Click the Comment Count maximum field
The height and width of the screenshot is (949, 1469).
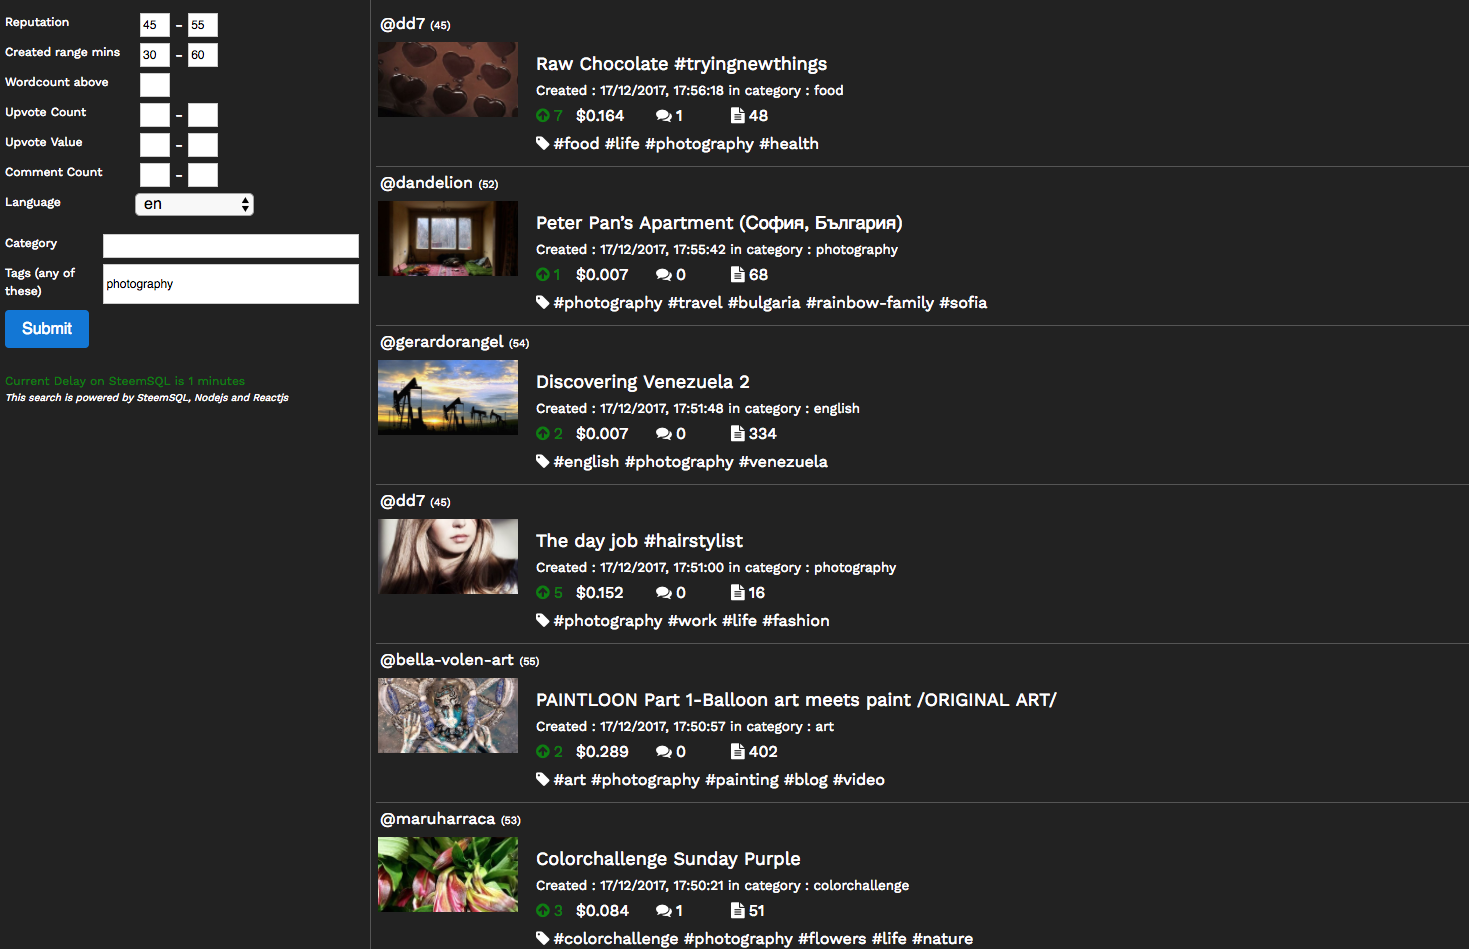pyautogui.click(x=203, y=175)
